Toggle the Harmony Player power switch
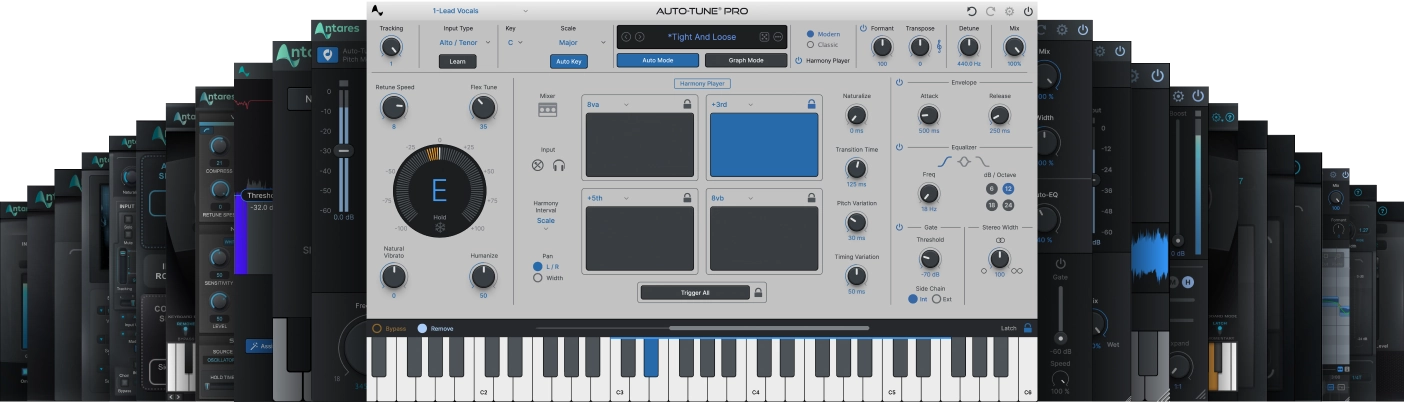Image resolution: width=1404 pixels, height=402 pixels. [799, 61]
